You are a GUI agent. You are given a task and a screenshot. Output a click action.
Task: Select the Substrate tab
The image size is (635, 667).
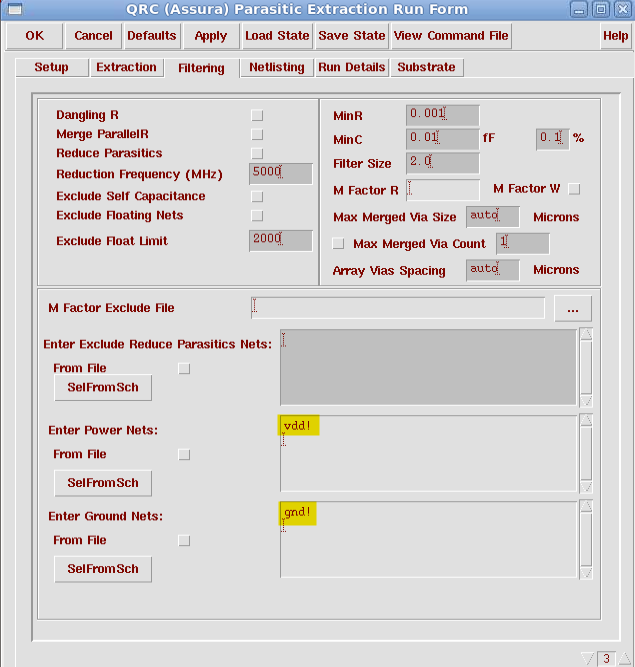point(426,68)
